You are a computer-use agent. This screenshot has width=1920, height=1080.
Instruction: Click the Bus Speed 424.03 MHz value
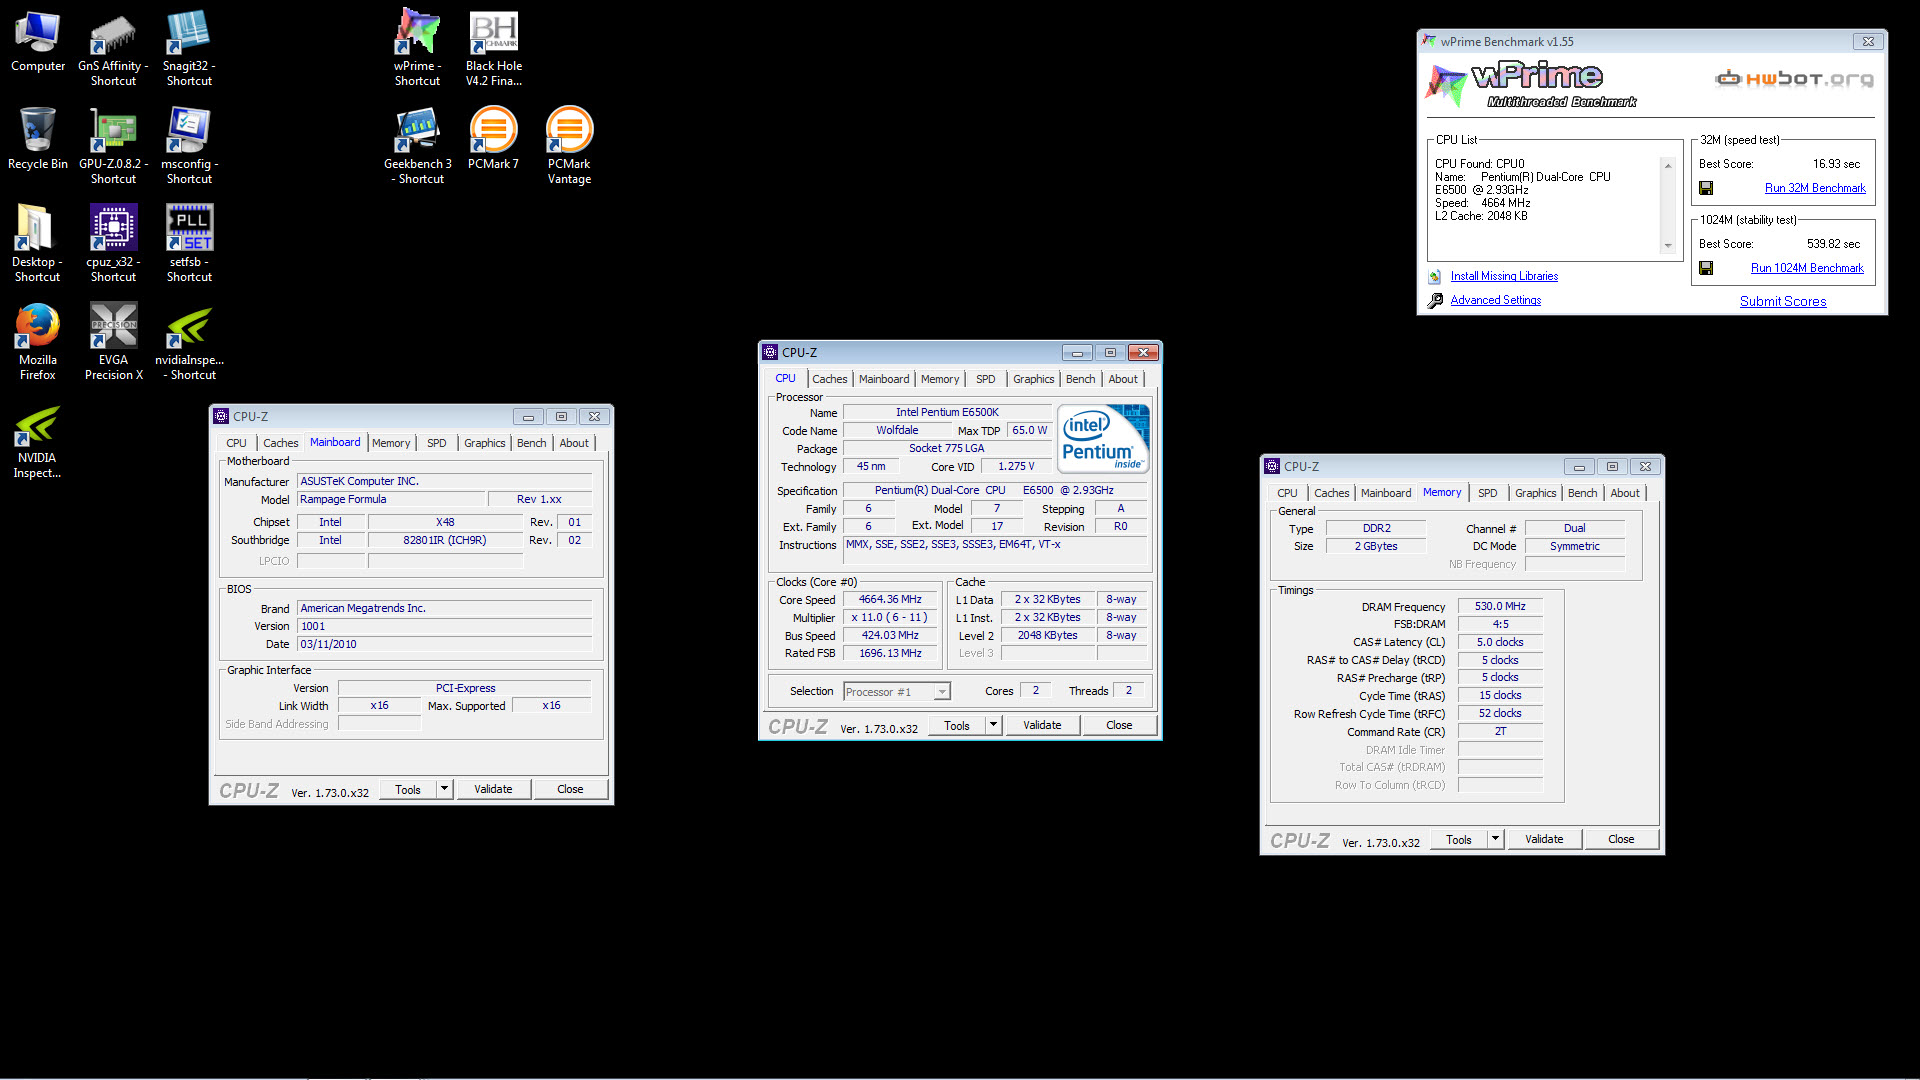click(x=890, y=636)
